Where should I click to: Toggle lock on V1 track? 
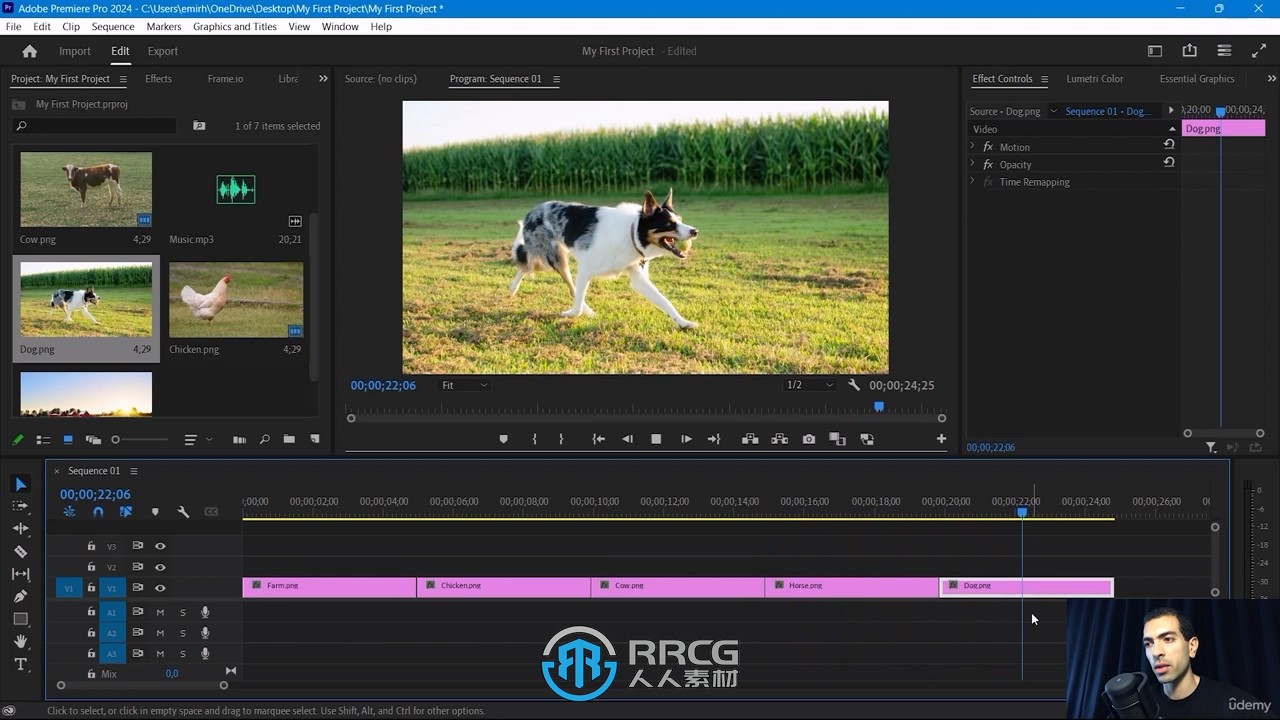coord(91,588)
